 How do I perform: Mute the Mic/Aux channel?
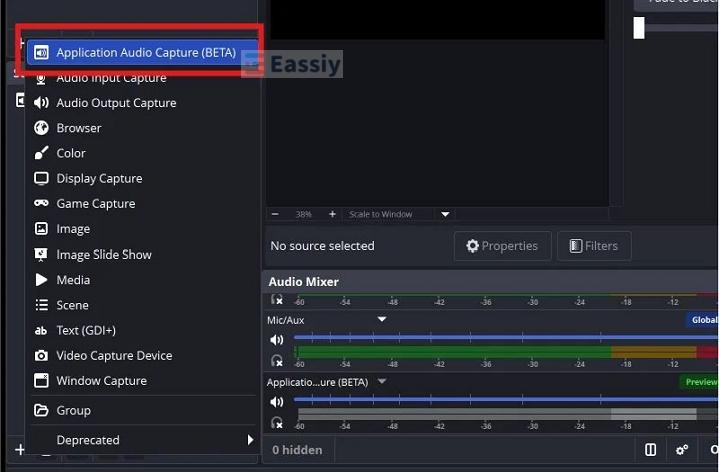pos(277,340)
